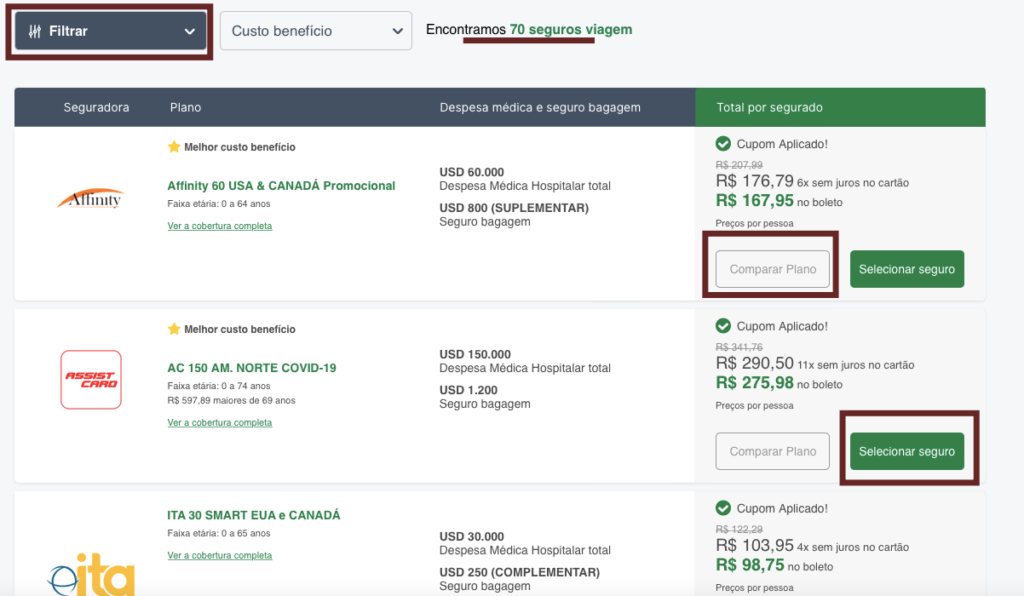Click the R$ 98,75 boleto price
This screenshot has width=1024, height=596.
[x=750, y=565]
